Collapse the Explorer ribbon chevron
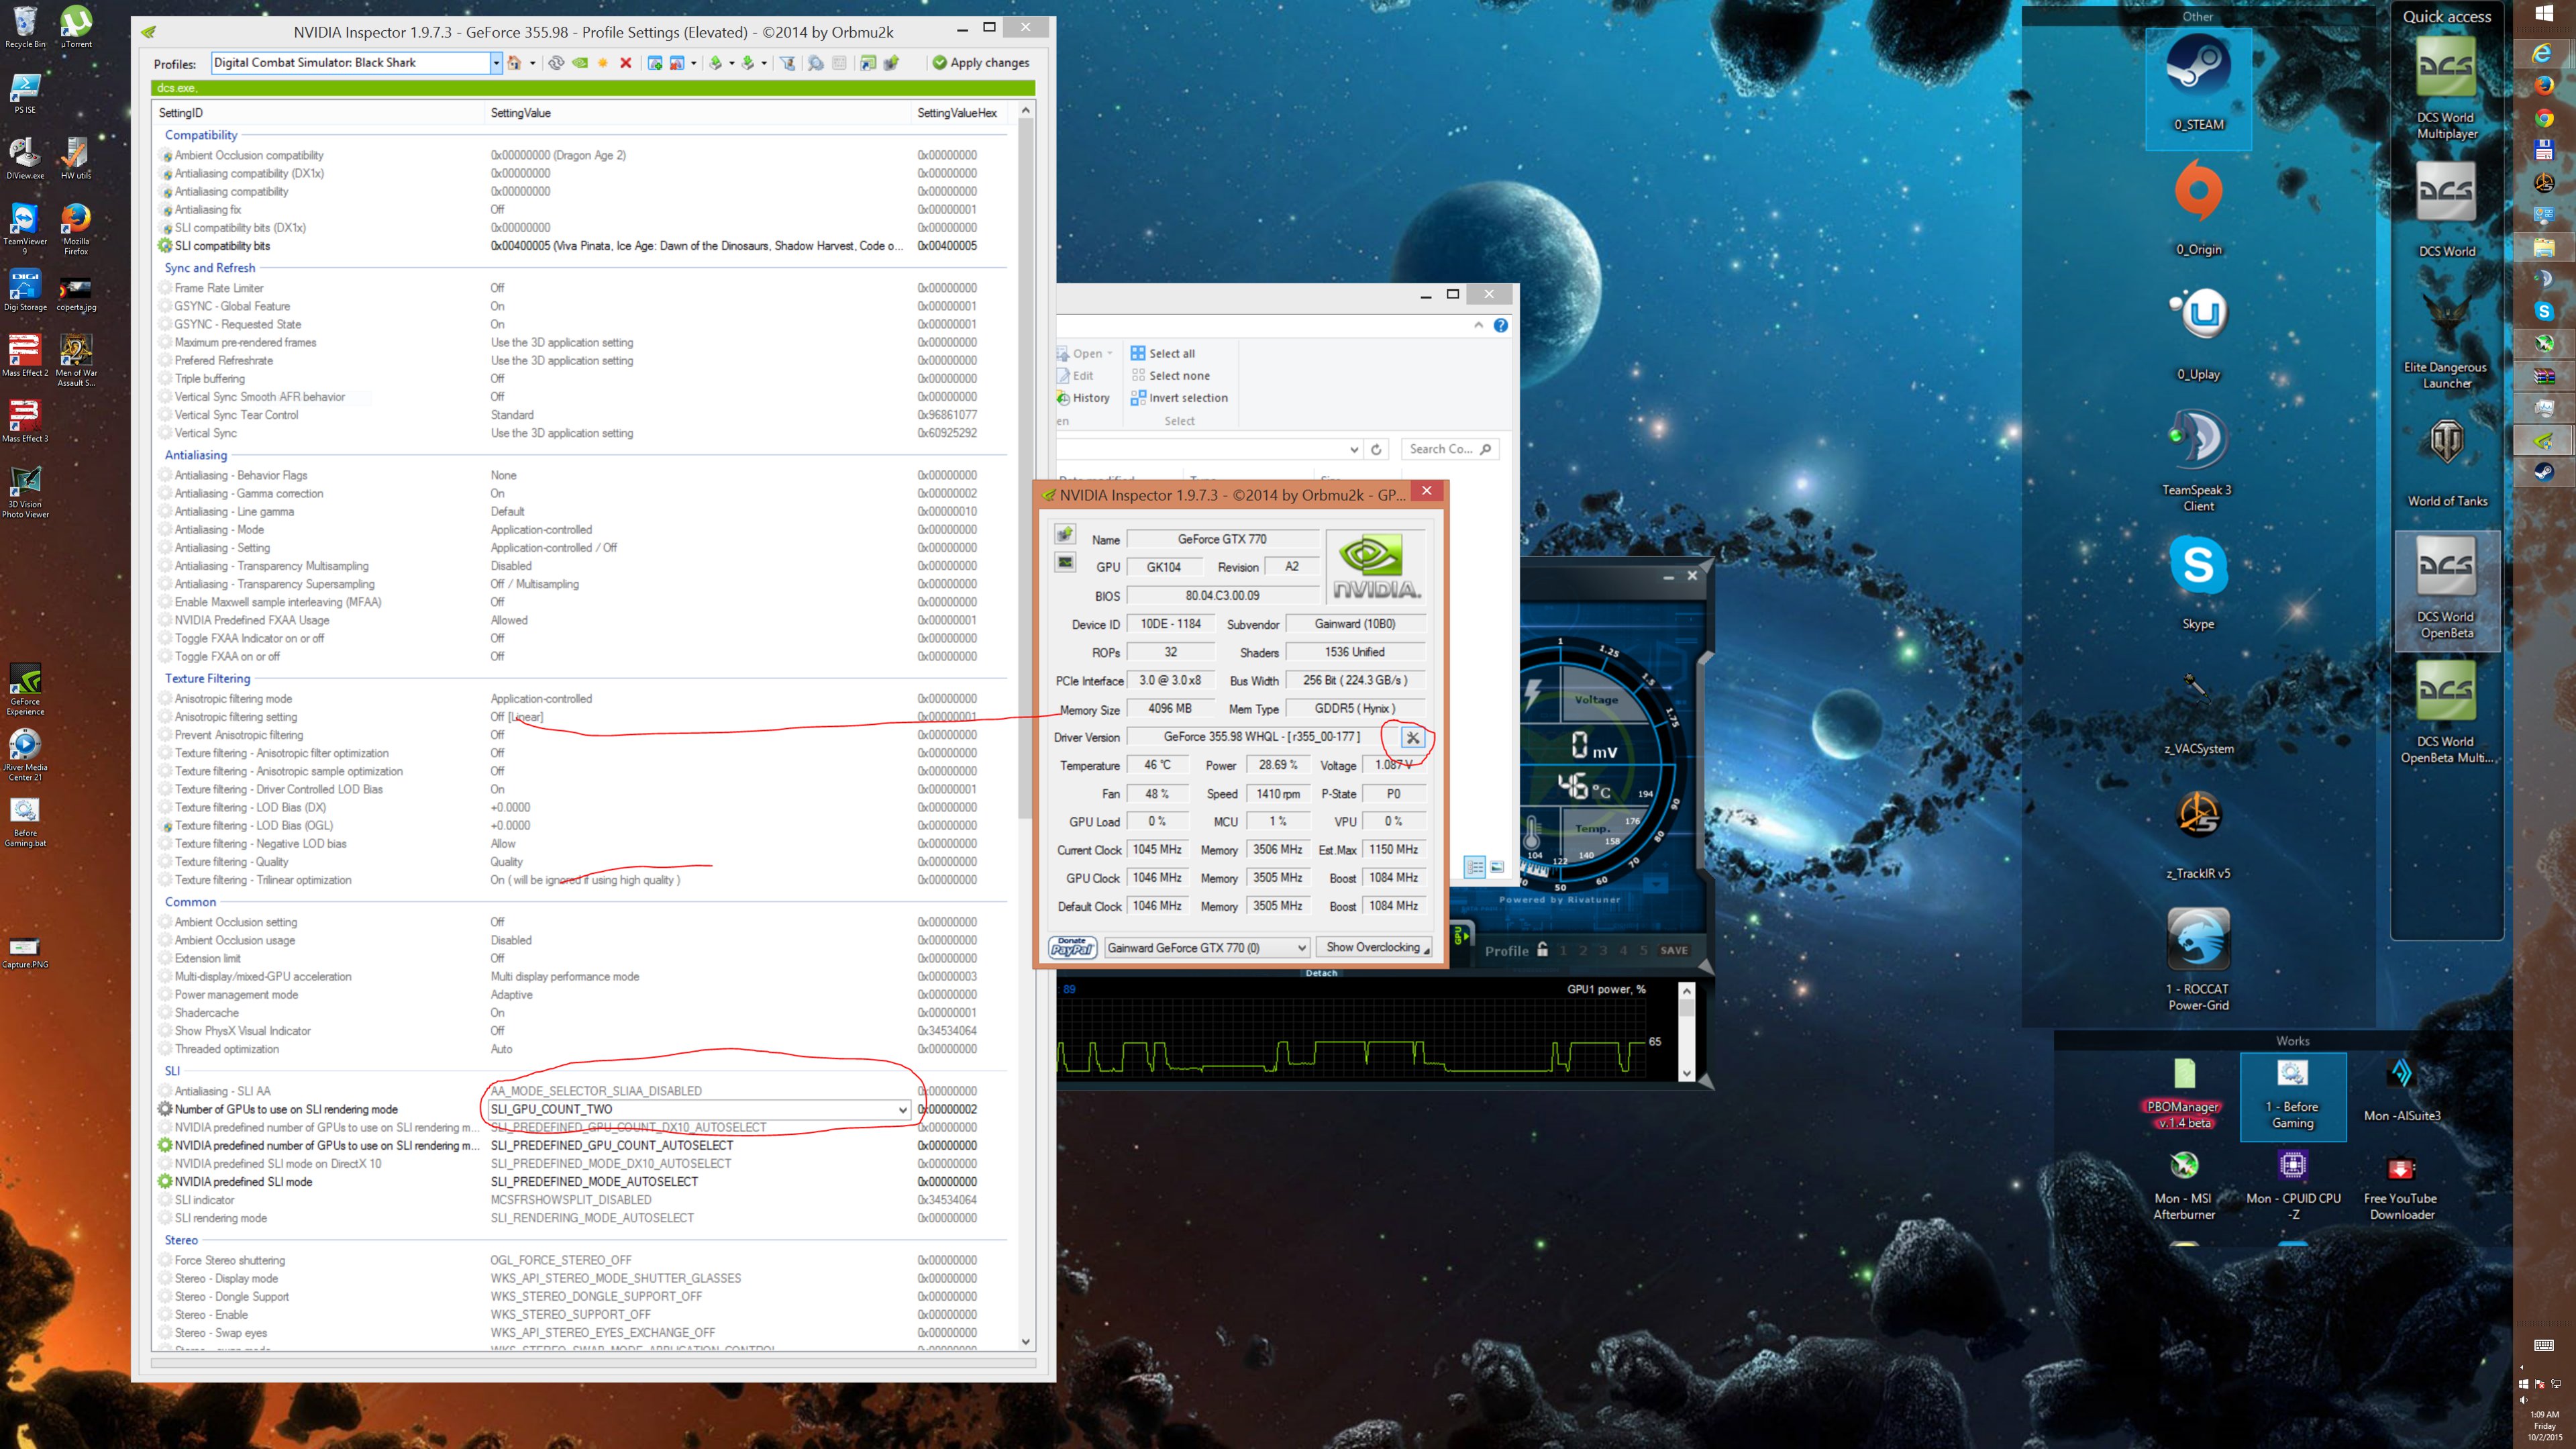The height and width of the screenshot is (1449, 2576). (x=1478, y=325)
